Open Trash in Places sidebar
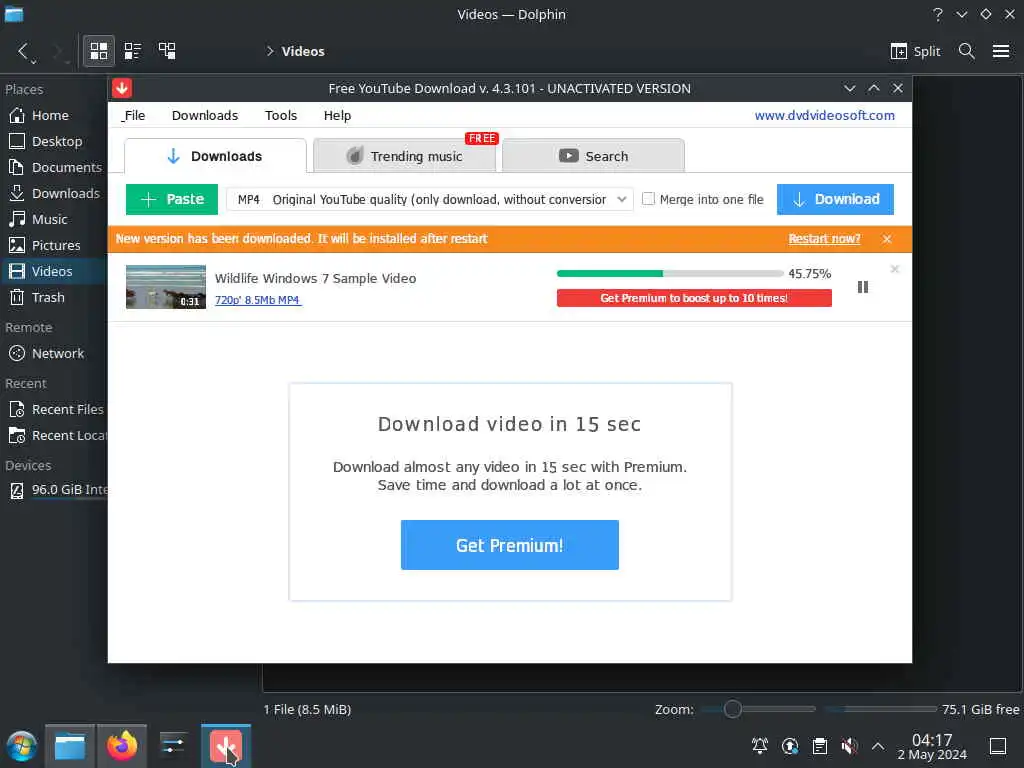The image size is (1024, 768). 54,297
